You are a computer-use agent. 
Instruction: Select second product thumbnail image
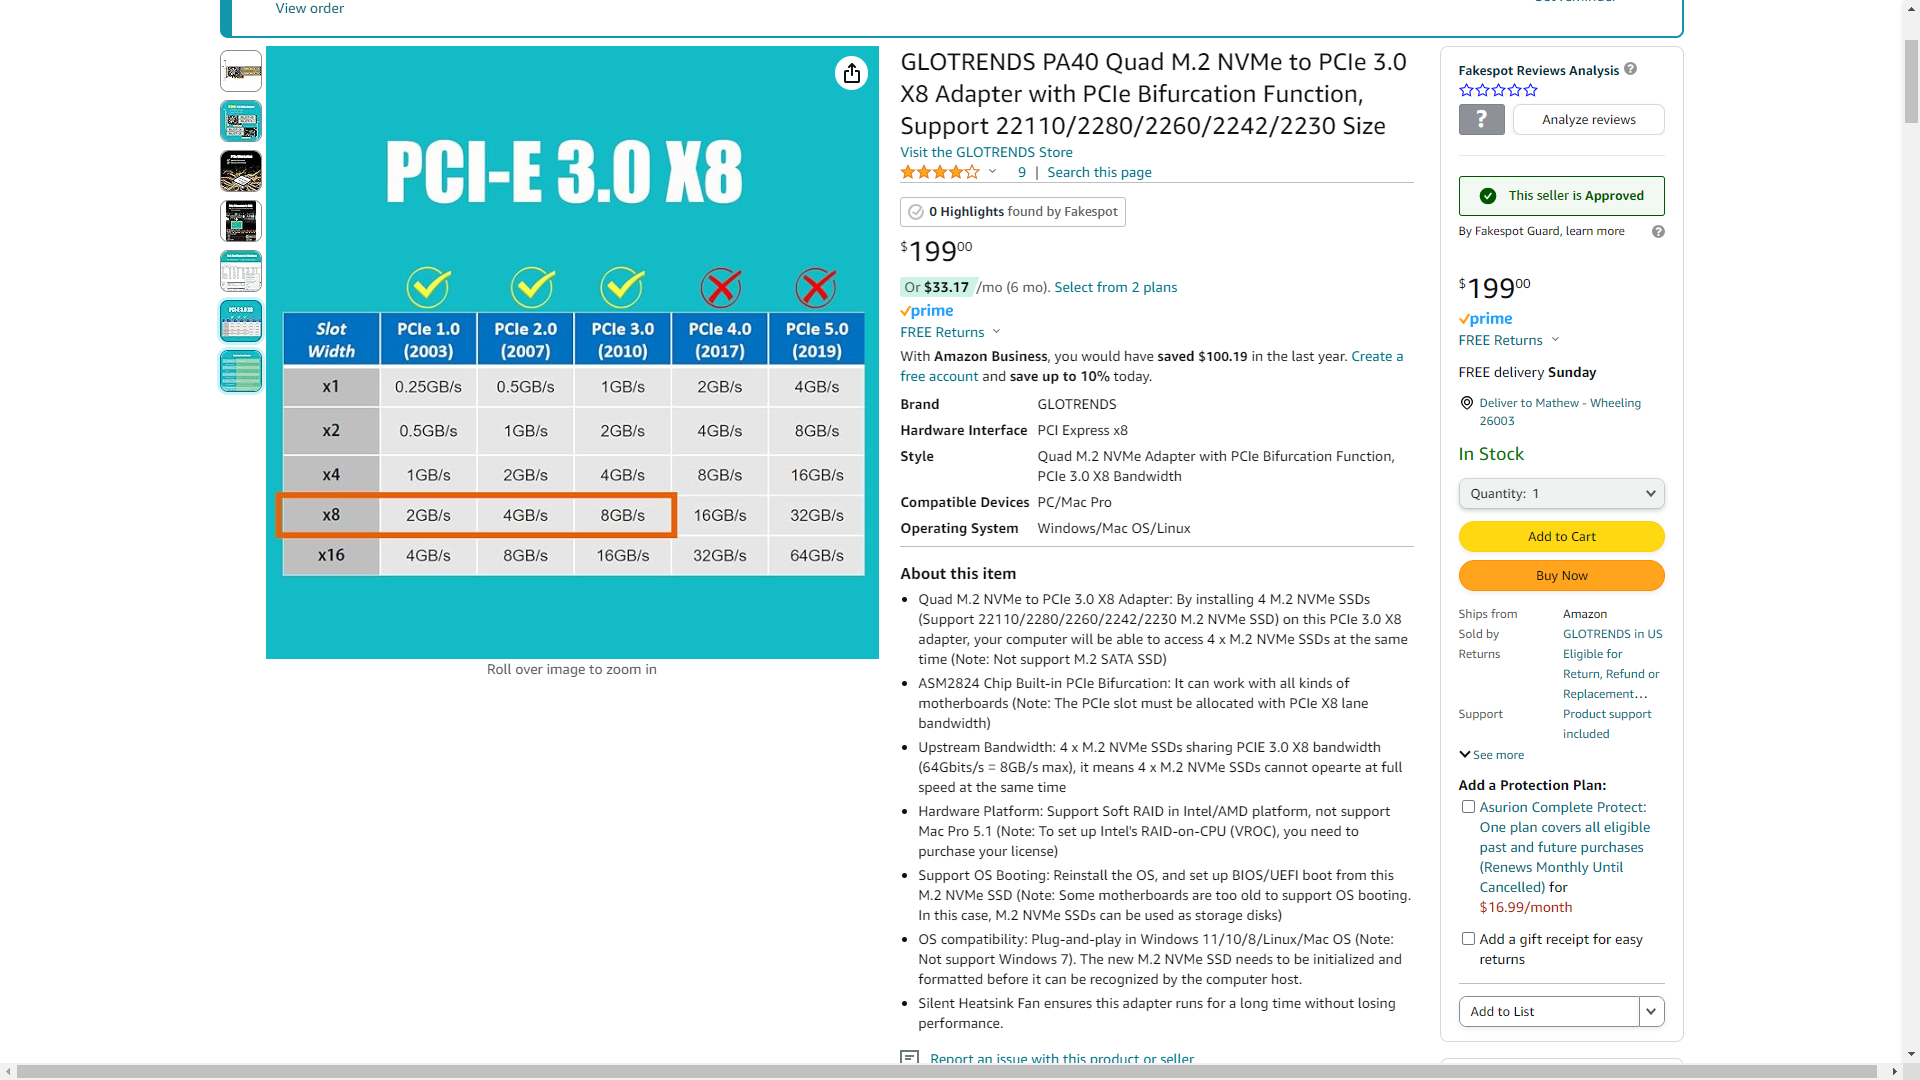241,121
